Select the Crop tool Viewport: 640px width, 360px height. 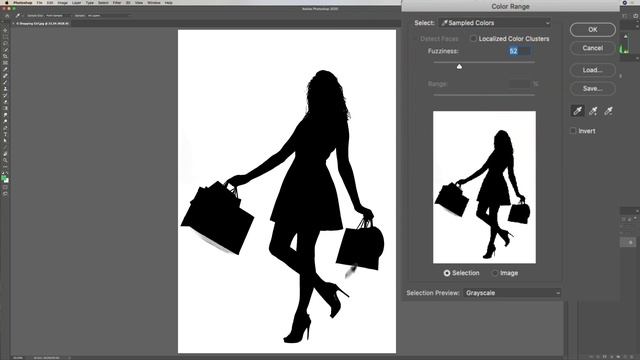click(x=5, y=56)
